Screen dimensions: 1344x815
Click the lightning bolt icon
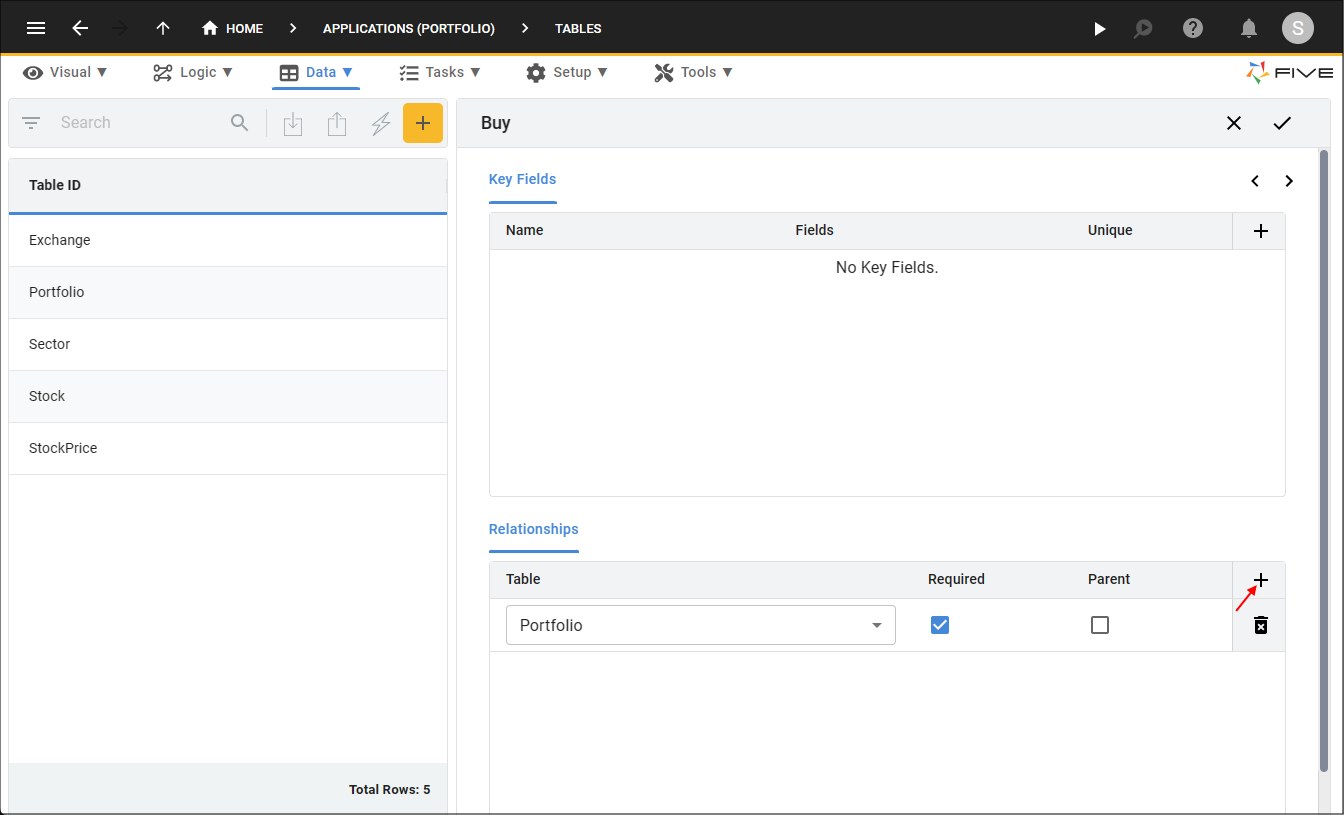pyautogui.click(x=381, y=124)
